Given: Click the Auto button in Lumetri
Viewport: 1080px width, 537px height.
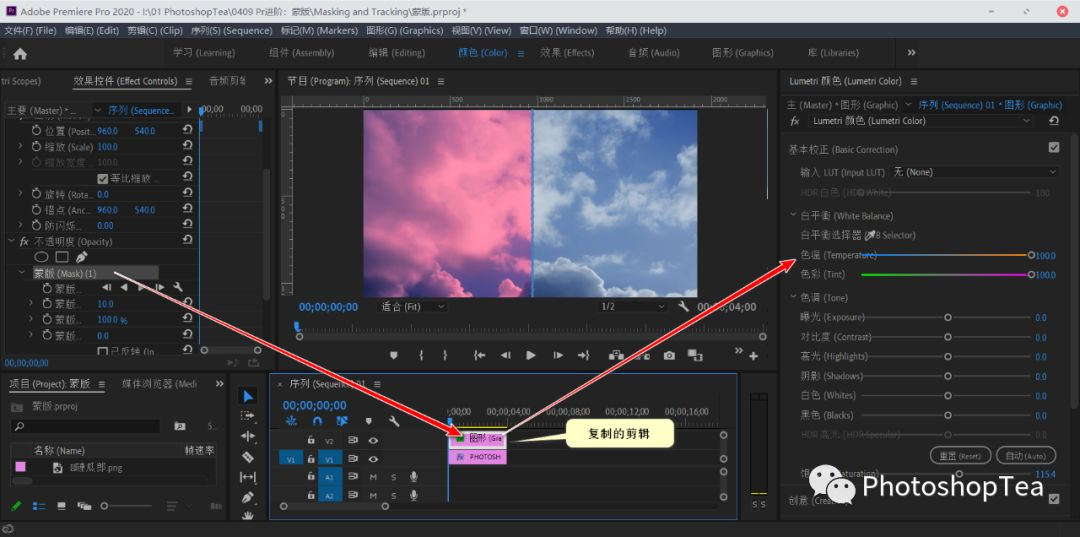Looking at the screenshot, I should coord(1026,456).
